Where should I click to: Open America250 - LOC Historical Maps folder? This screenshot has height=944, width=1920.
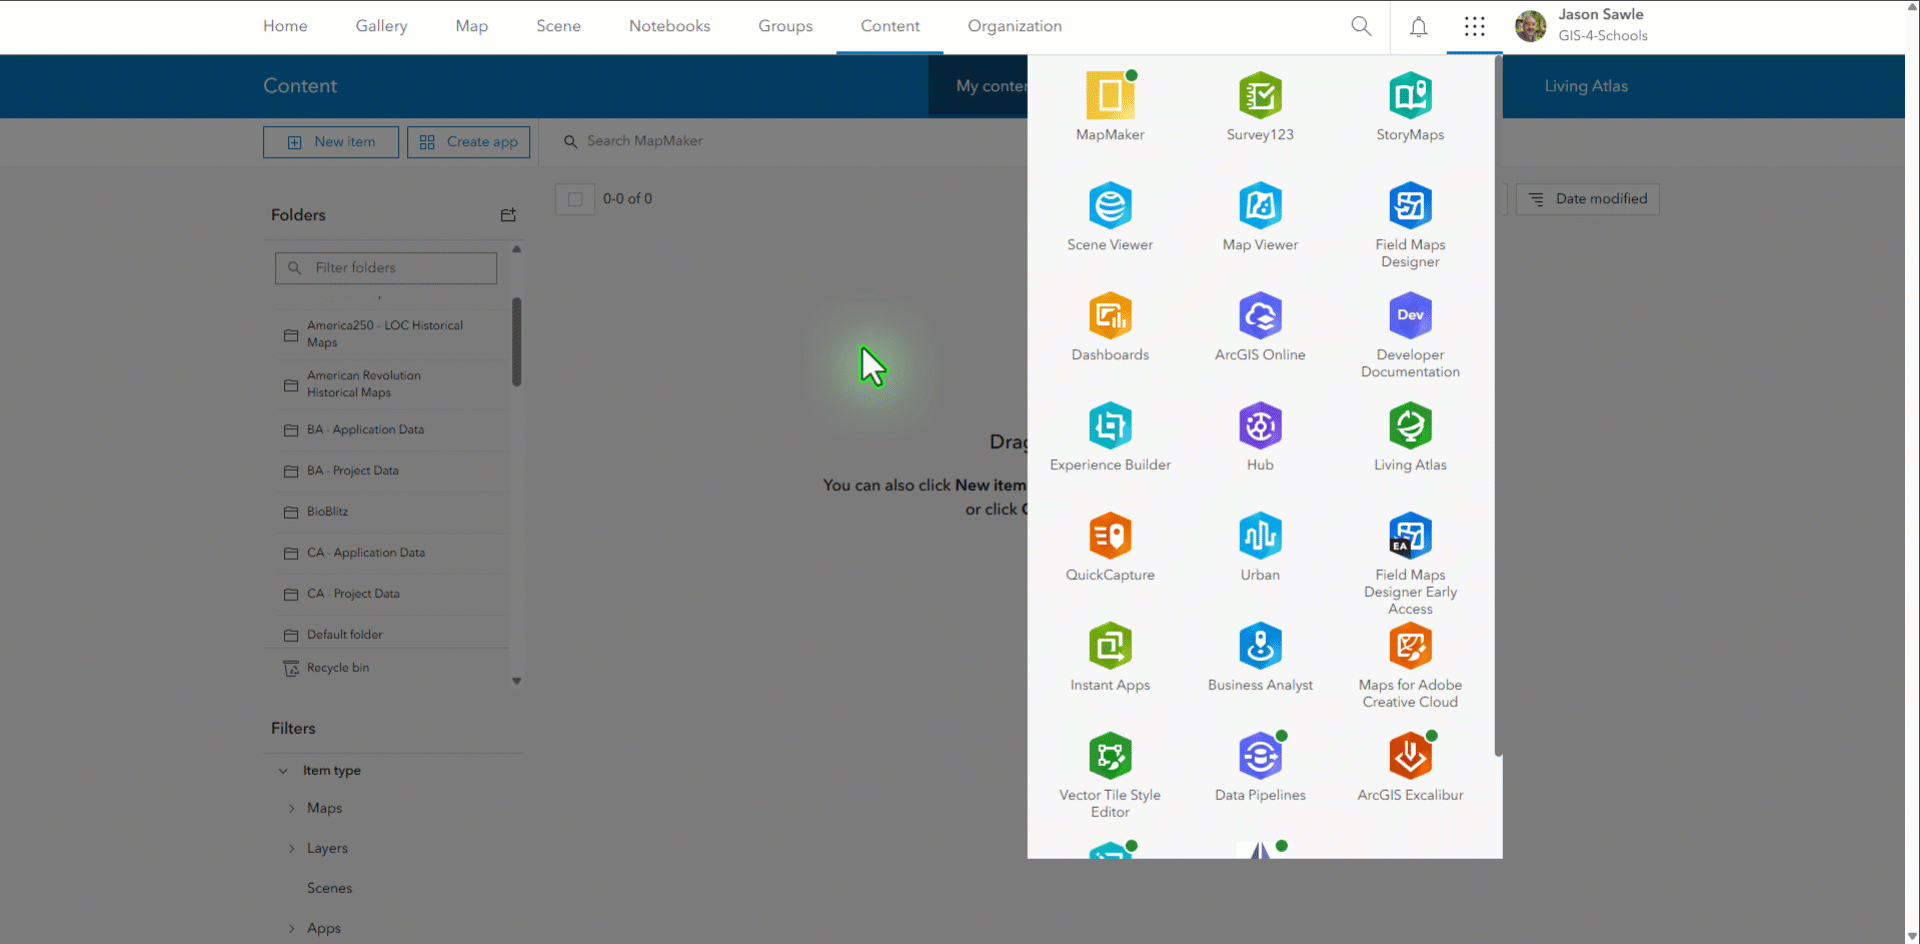386,334
